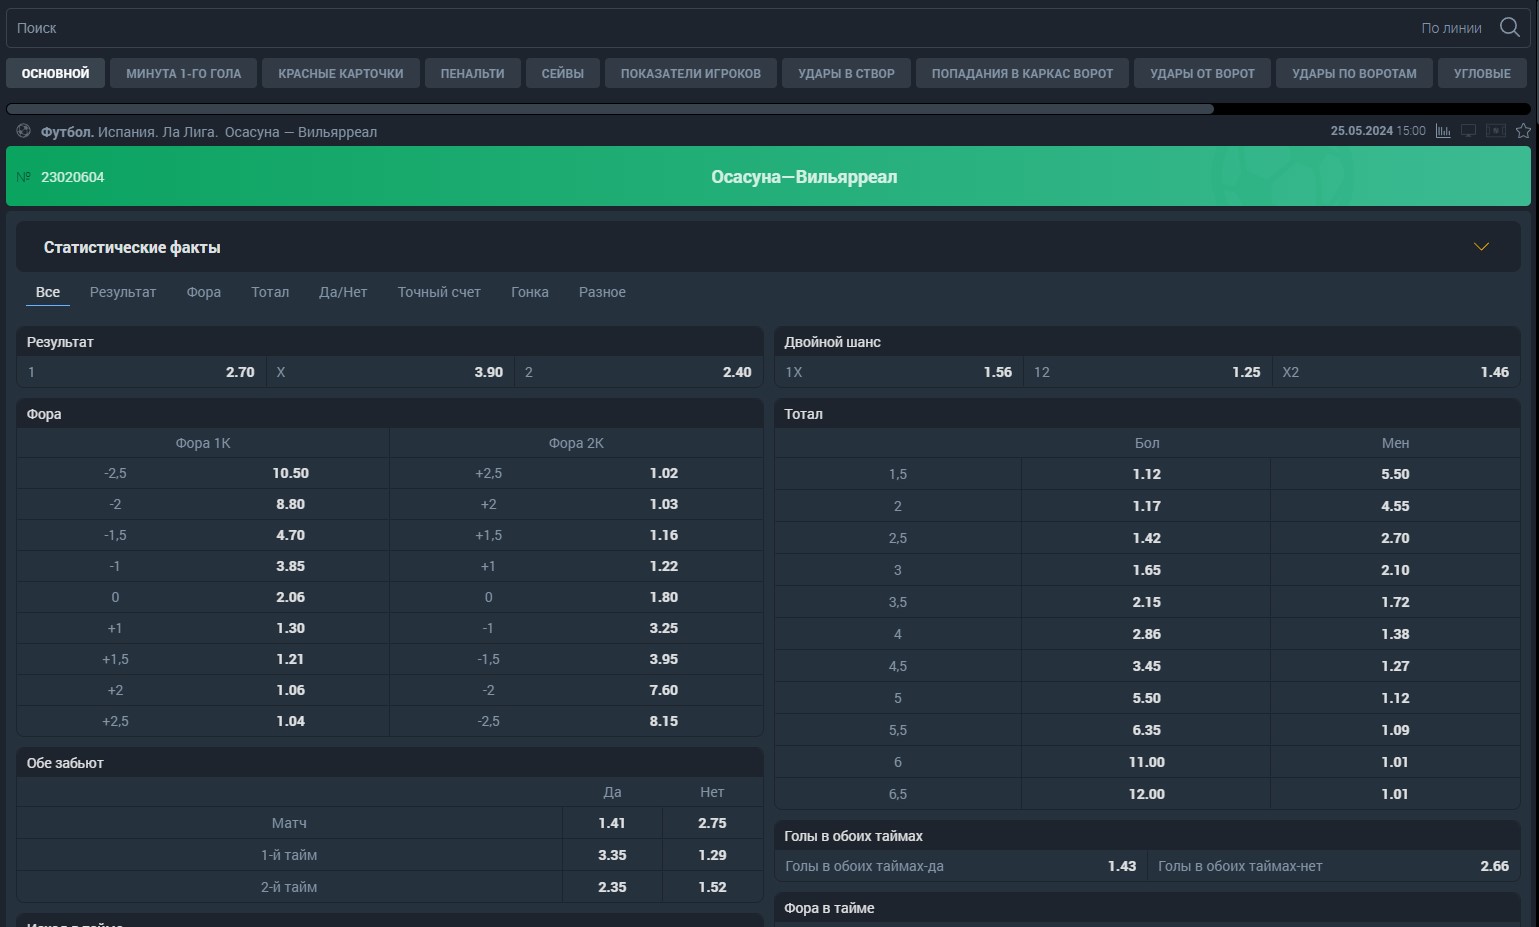Viewport: 1539px width, 927px height.
Task: Select the Гонка filter tab
Action: pyautogui.click(x=529, y=292)
